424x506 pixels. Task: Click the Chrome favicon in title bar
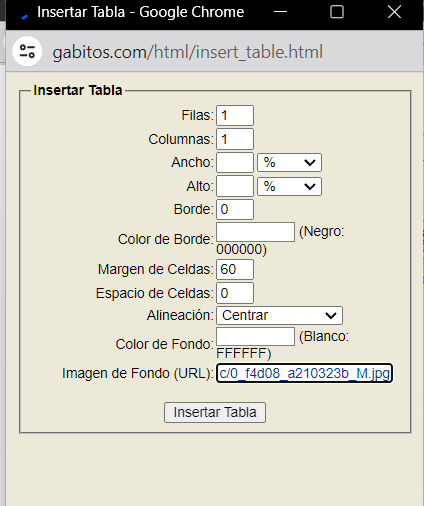click(24, 16)
